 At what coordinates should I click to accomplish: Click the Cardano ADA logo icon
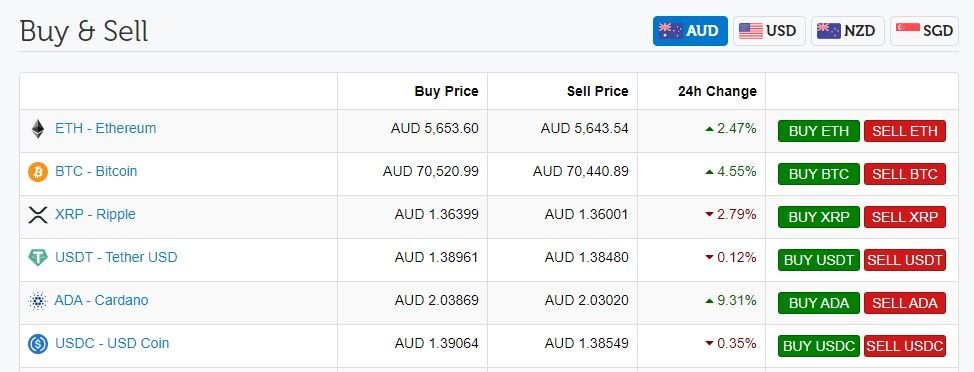[38, 301]
